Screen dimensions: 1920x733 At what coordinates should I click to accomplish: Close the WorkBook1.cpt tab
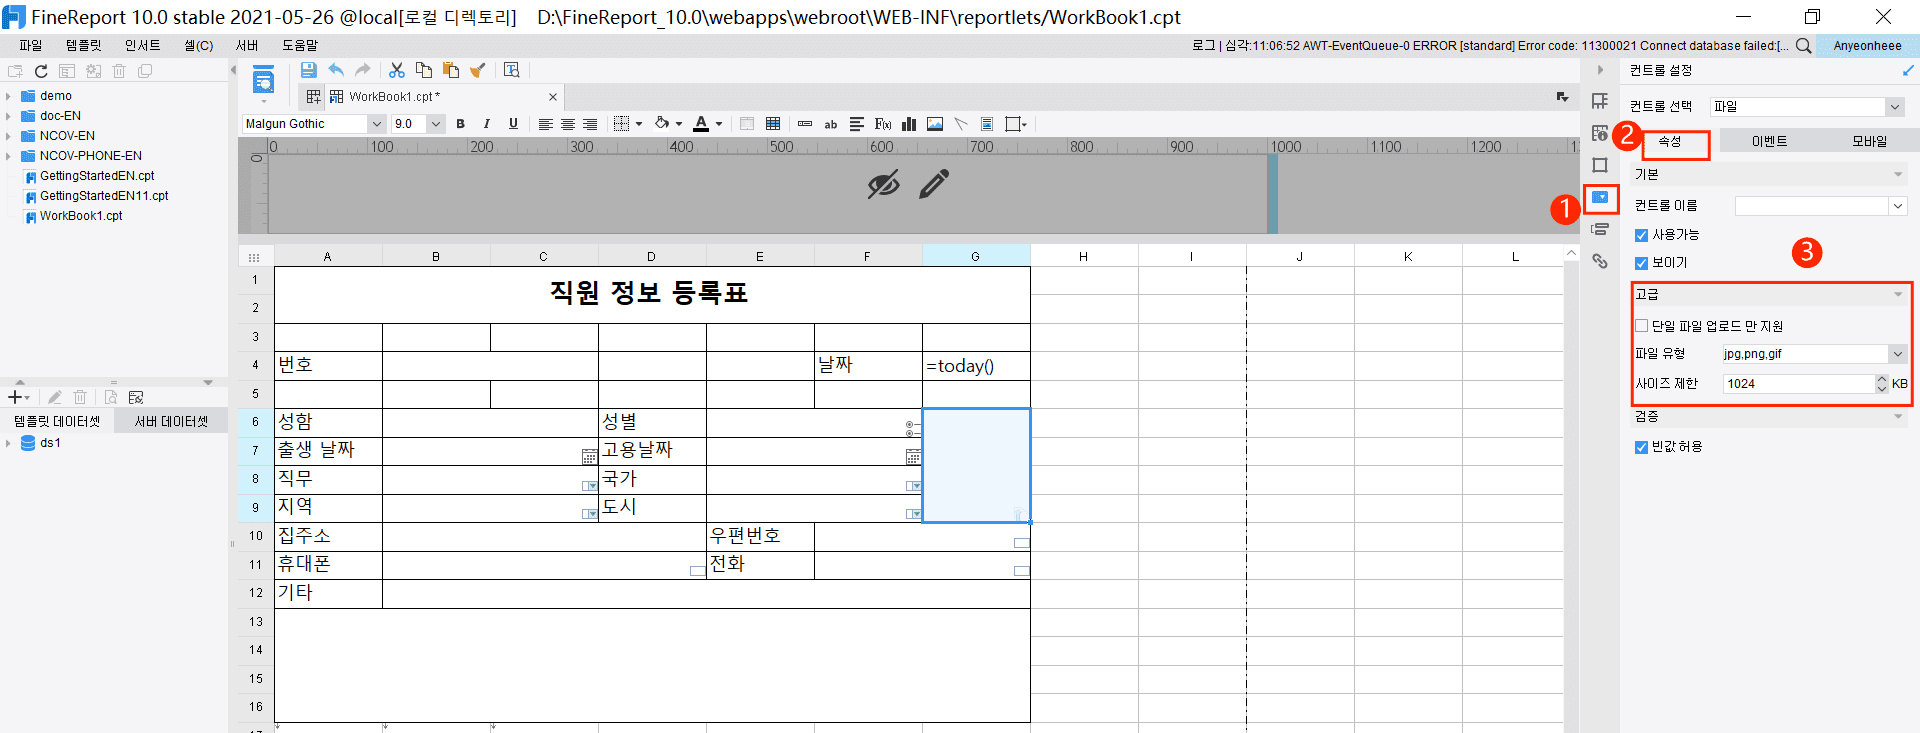[x=553, y=97]
